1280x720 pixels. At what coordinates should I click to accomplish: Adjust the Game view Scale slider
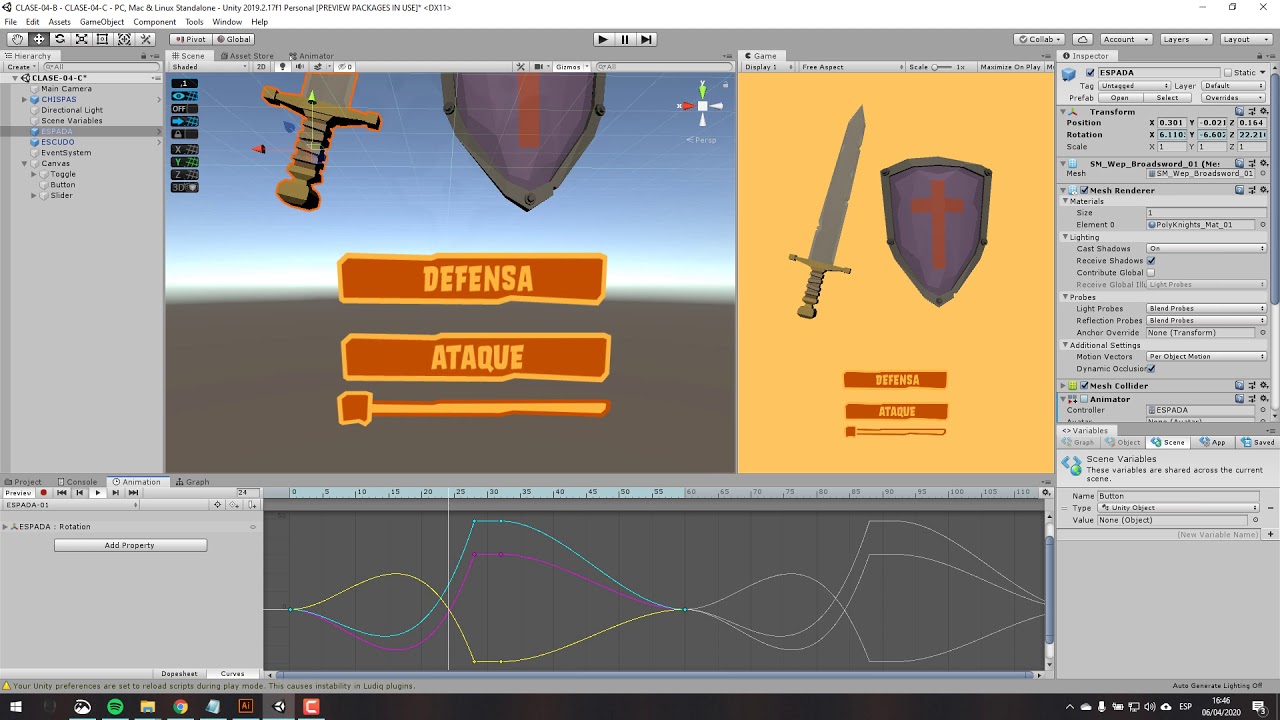click(941, 67)
